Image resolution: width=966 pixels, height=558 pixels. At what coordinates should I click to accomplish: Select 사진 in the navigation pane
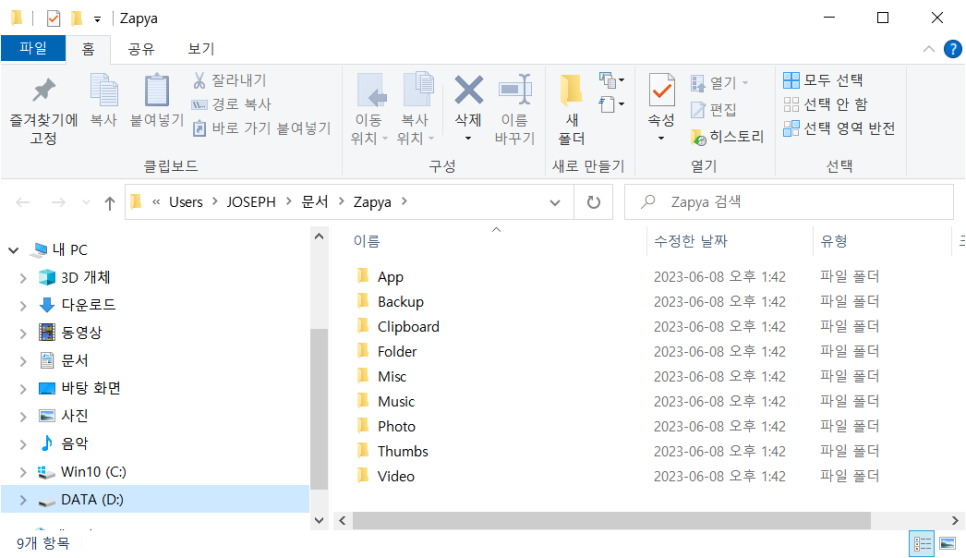click(x=75, y=416)
